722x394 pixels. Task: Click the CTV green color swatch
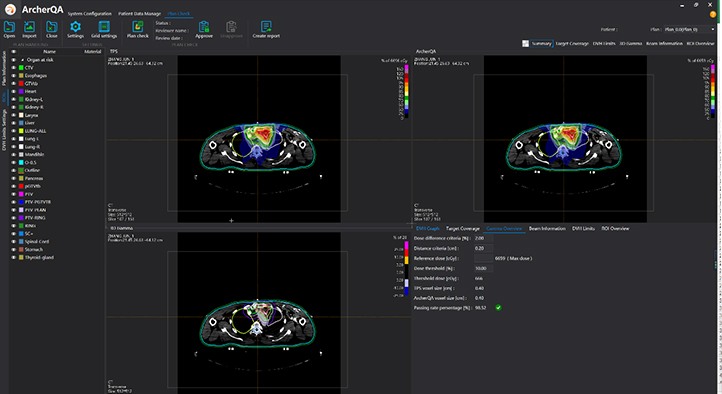21,68
